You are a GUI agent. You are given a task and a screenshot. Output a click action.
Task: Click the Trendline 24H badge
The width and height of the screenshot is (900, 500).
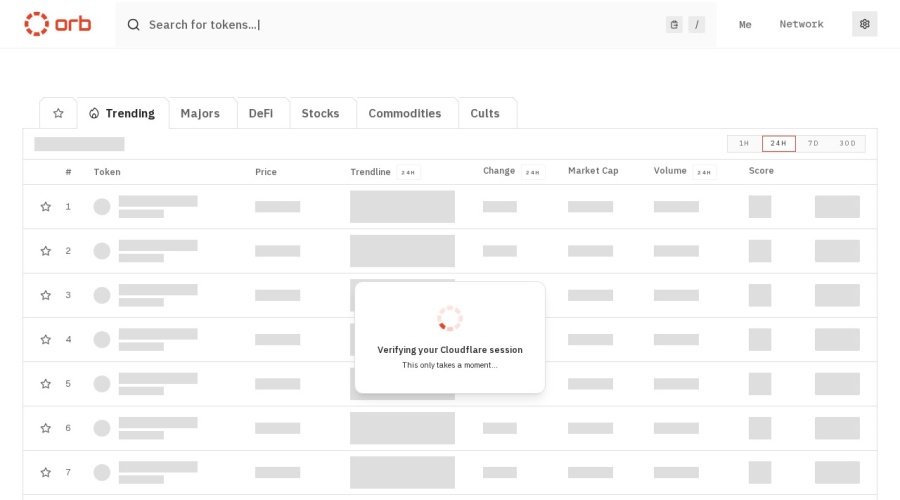coord(408,172)
